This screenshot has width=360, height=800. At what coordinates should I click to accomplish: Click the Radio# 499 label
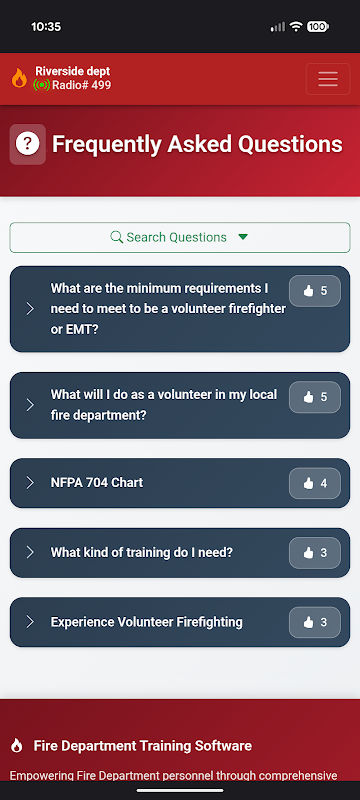point(82,85)
